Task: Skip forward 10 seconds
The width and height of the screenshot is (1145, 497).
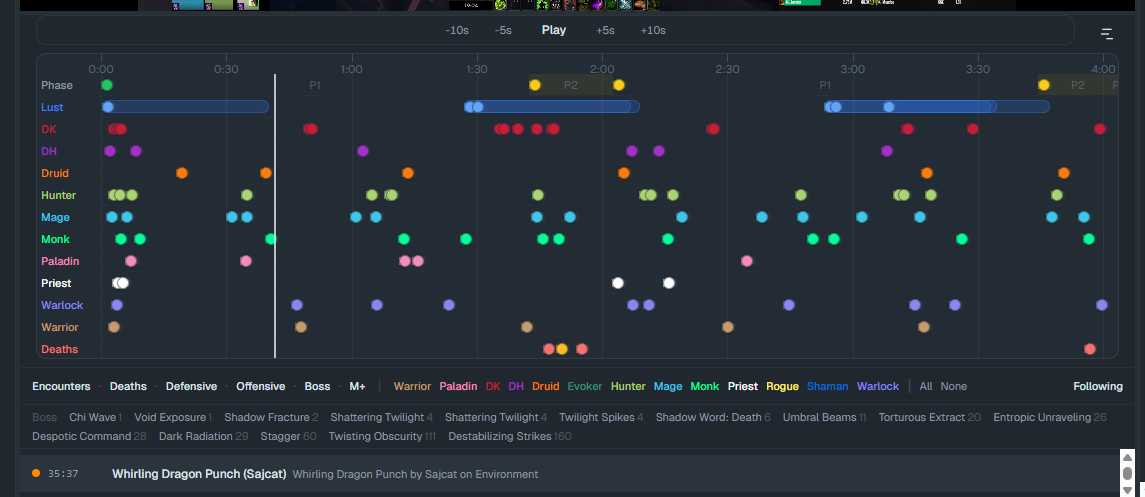Action: (653, 31)
